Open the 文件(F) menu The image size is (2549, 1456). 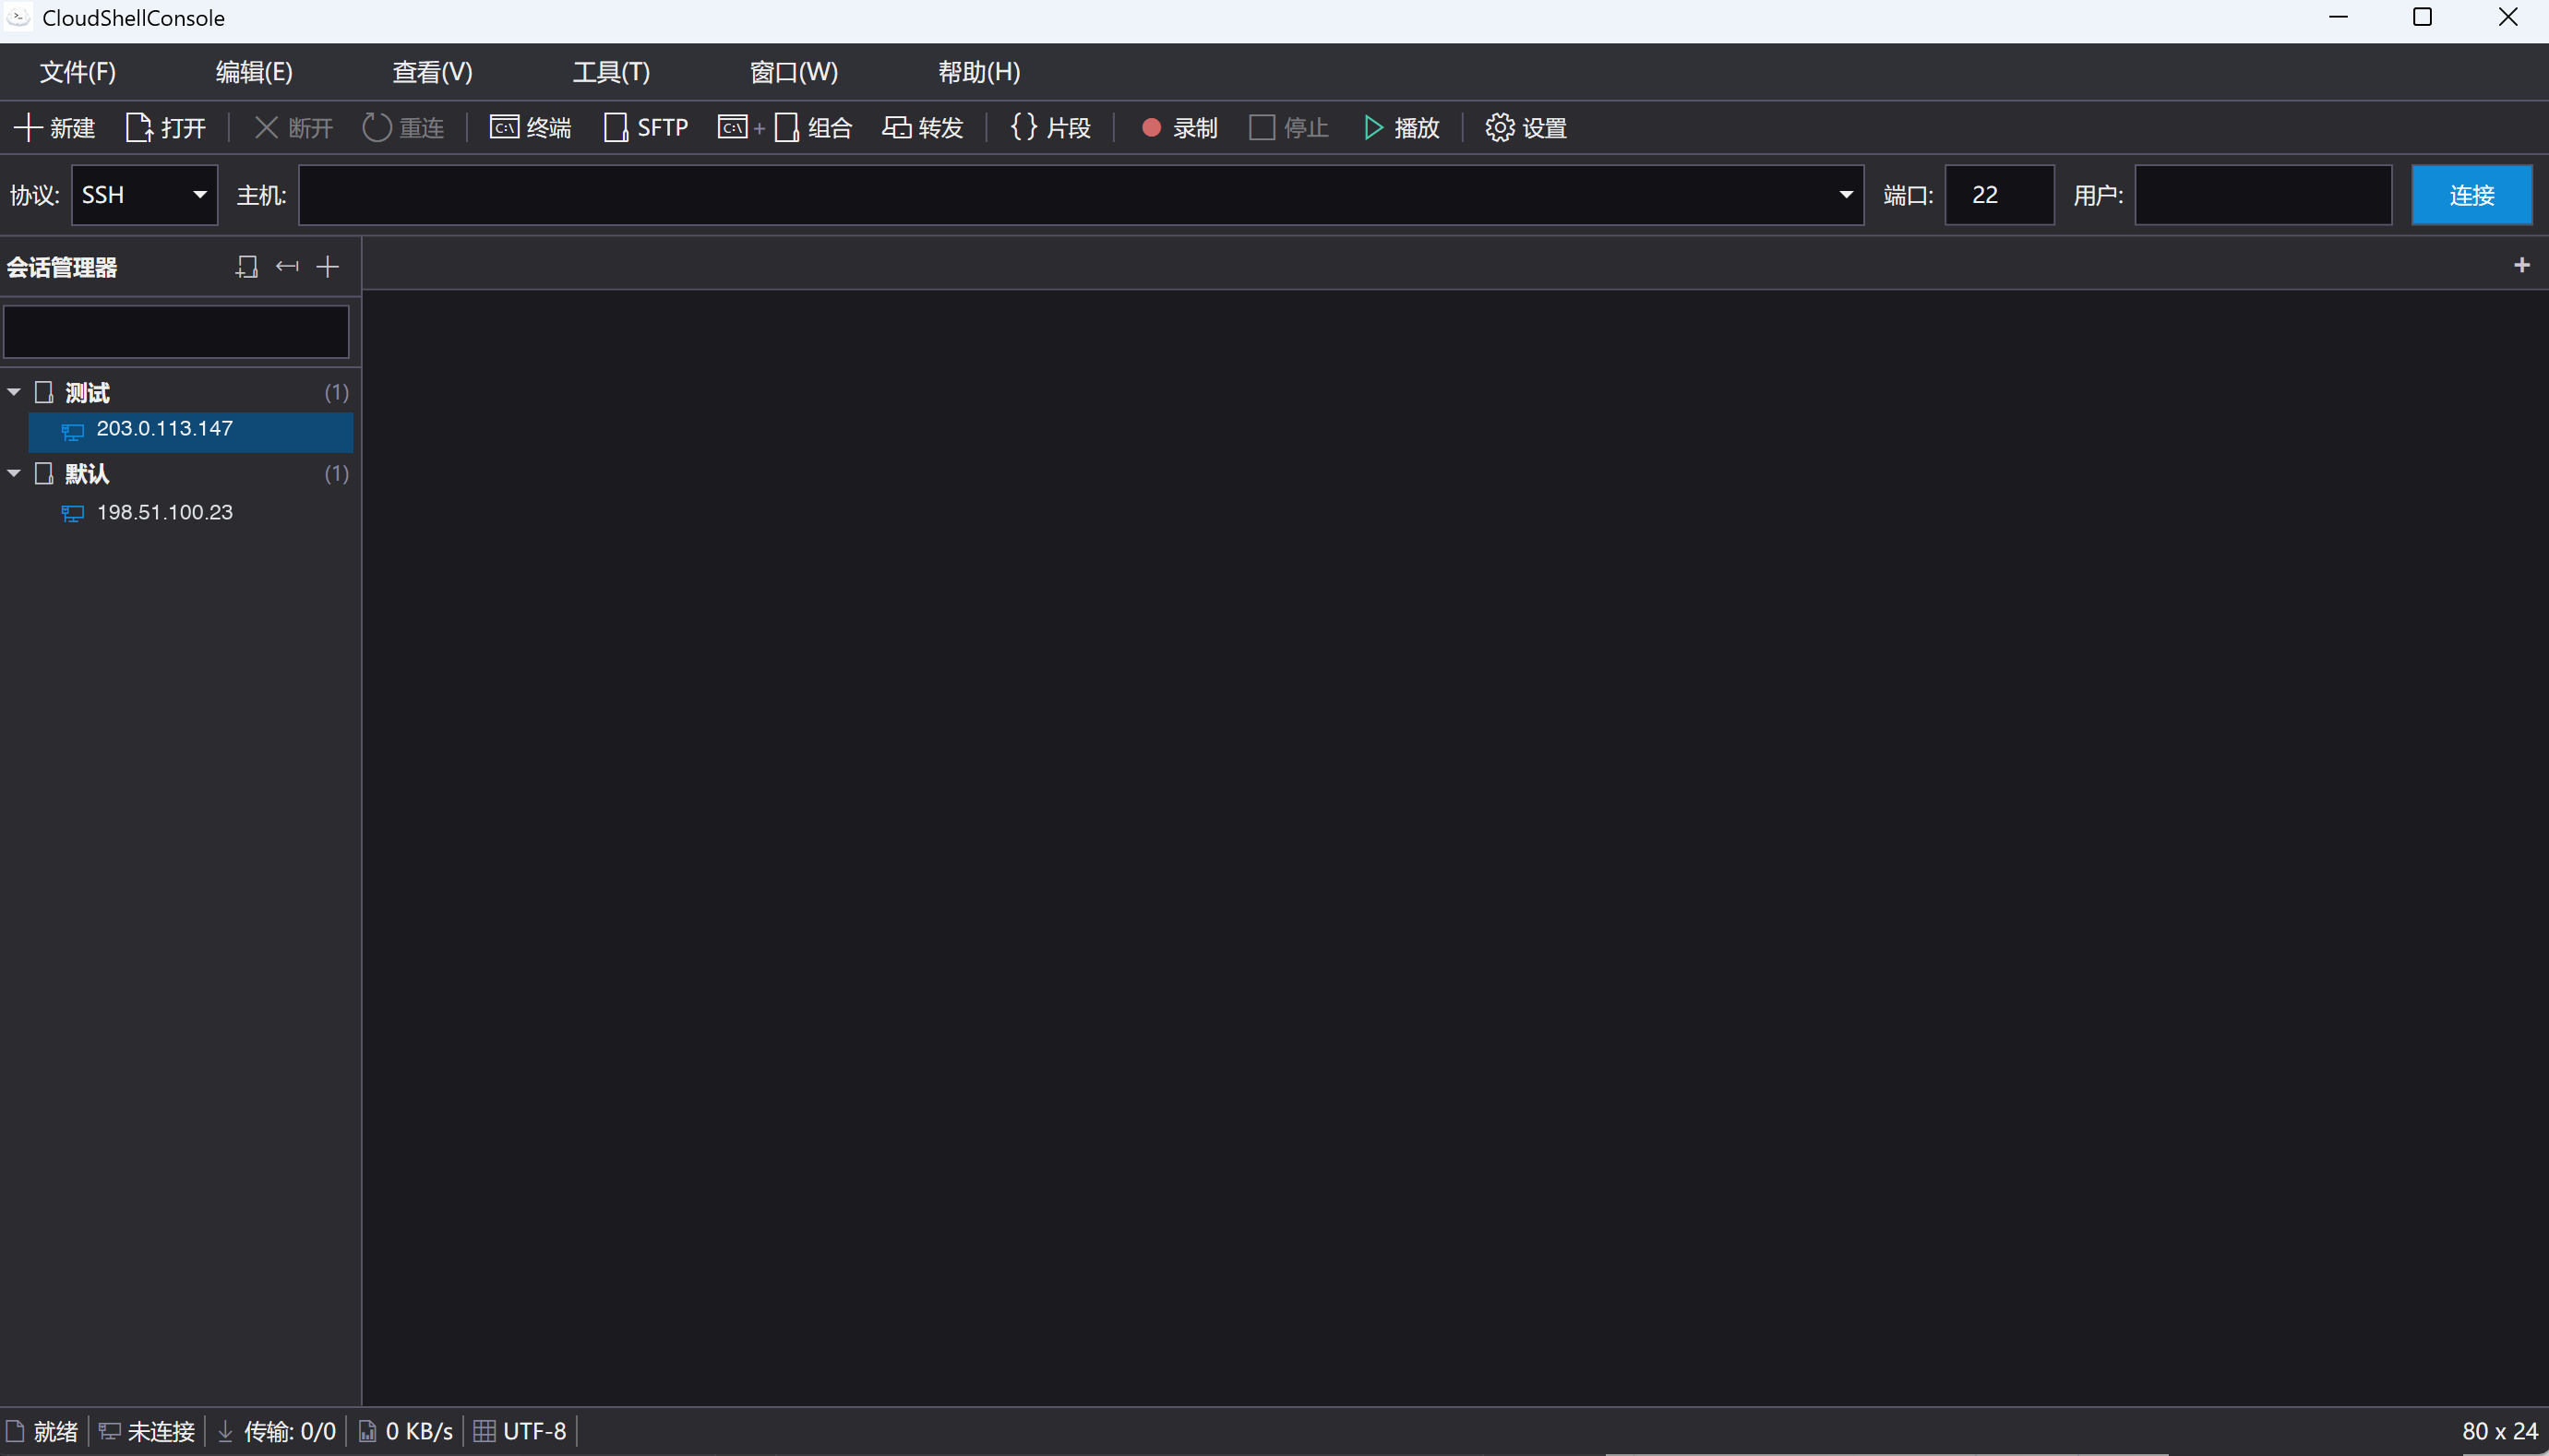click(x=78, y=72)
